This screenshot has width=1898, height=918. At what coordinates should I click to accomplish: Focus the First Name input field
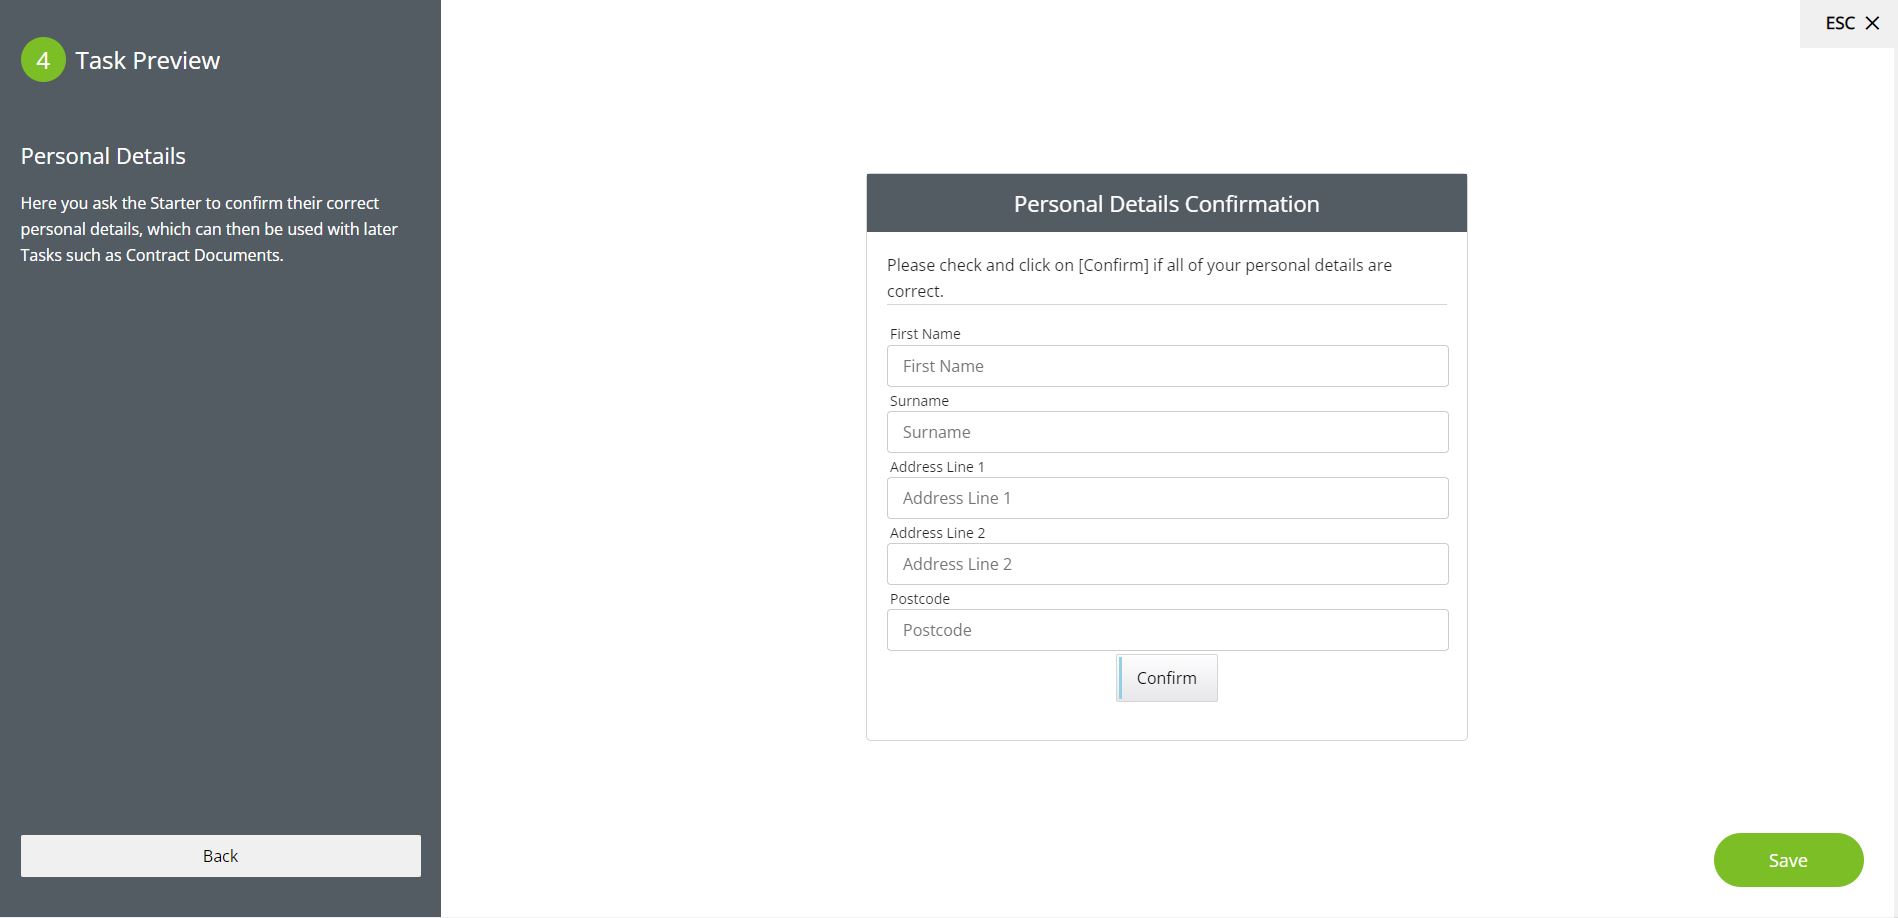1167,366
